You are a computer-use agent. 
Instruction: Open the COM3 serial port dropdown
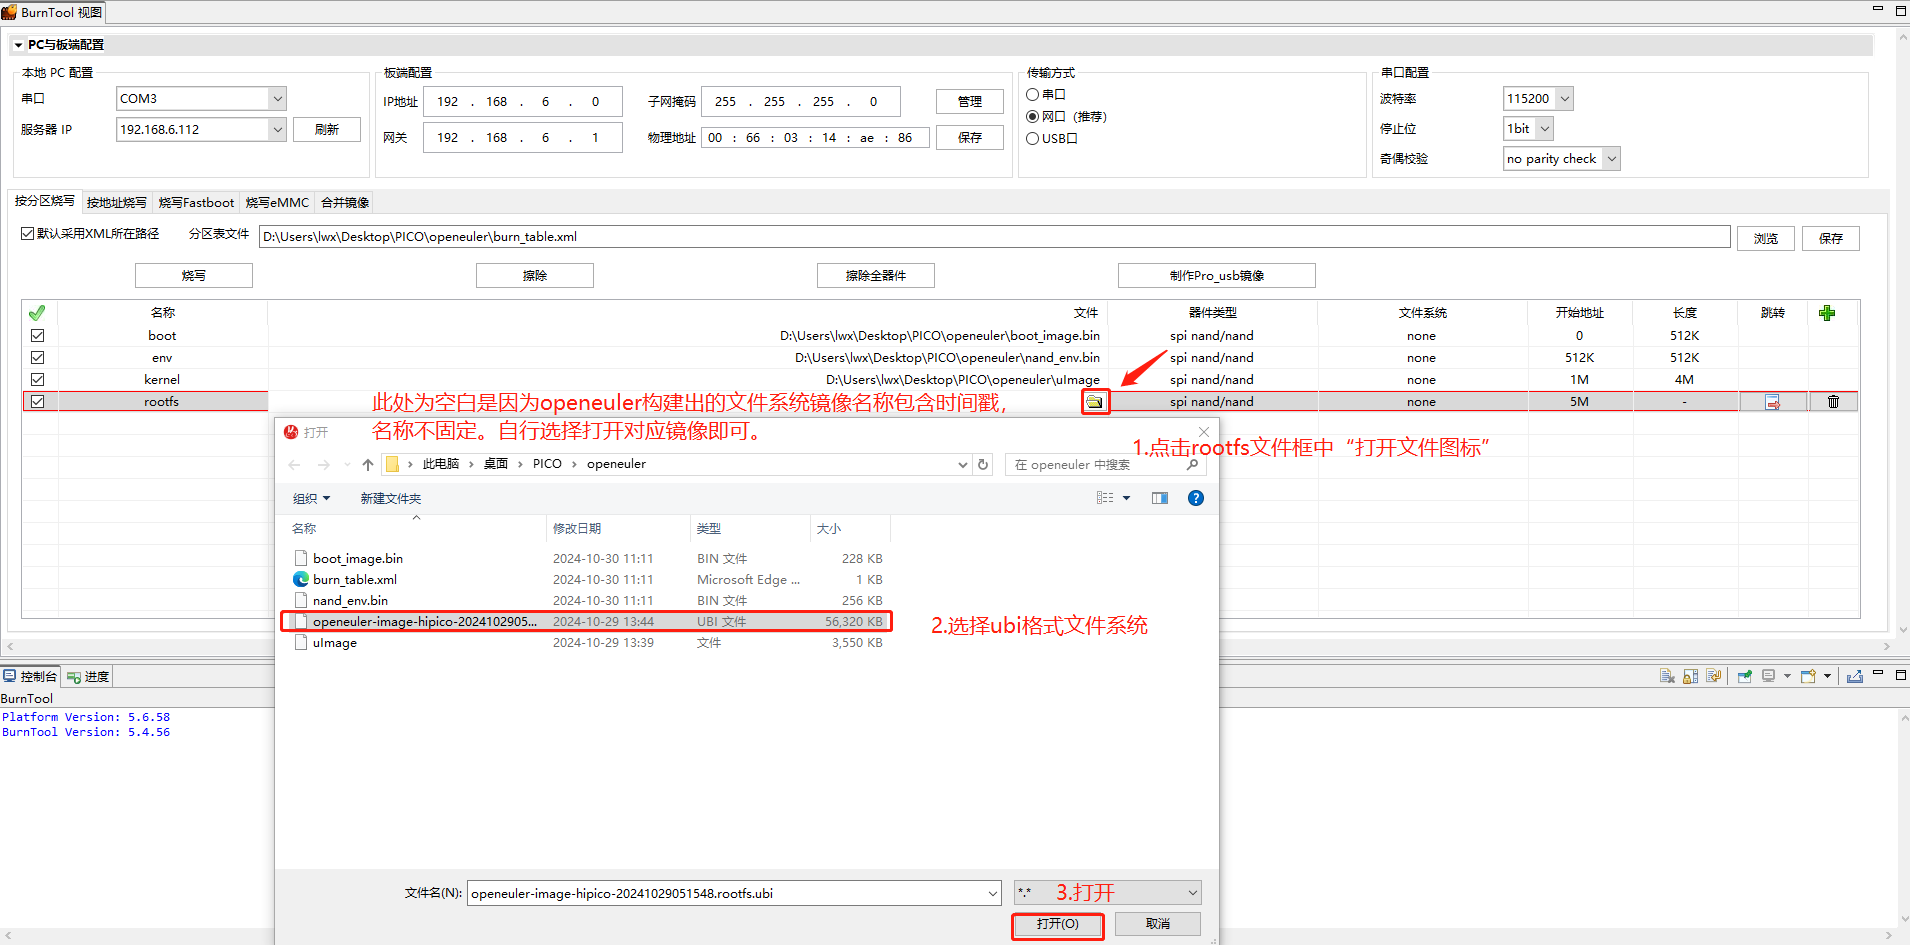(x=277, y=99)
